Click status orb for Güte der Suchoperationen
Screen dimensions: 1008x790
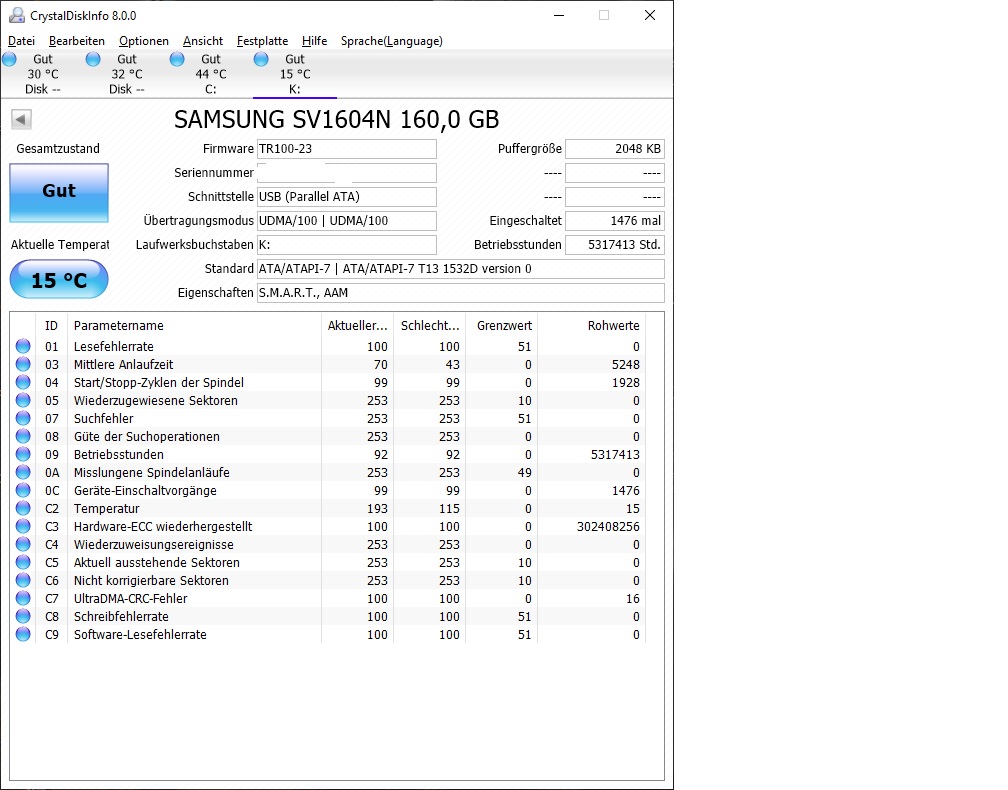click(23, 436)
